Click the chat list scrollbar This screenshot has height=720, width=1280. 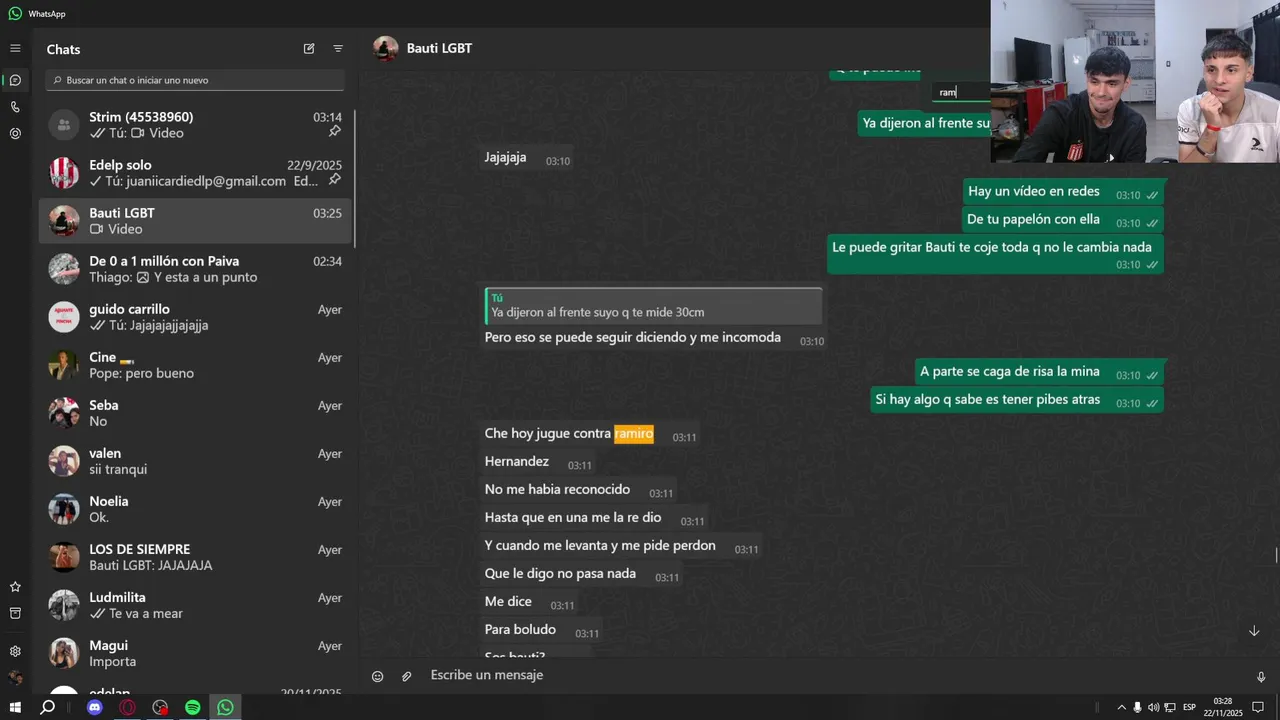coord(354,180)
